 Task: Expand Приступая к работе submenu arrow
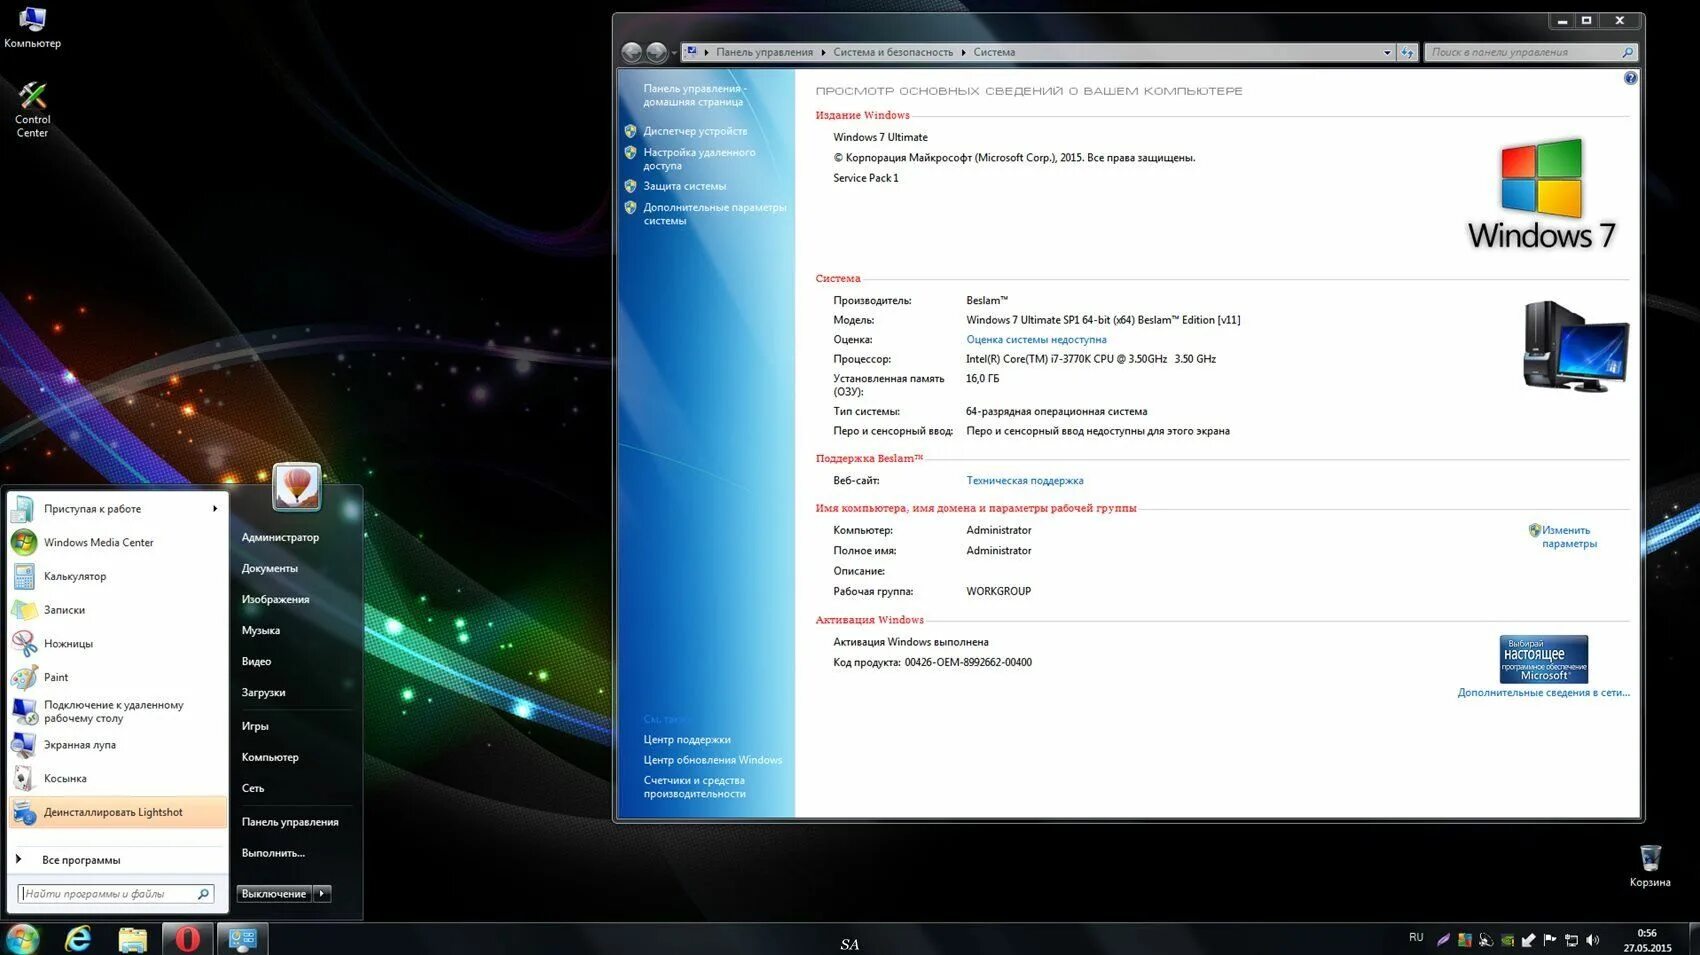(215, 509)
